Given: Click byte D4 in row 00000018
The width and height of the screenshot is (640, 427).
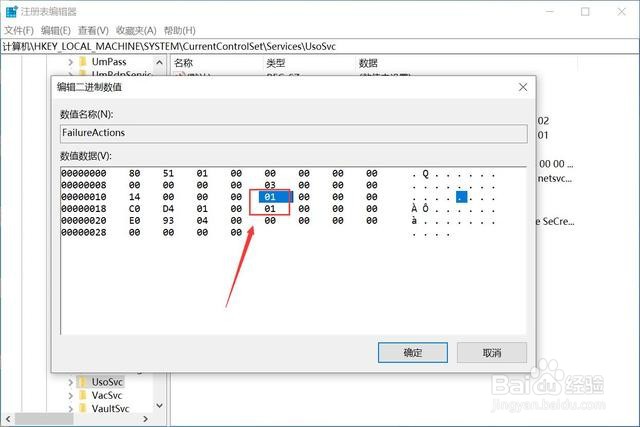Looking at the screenshot, I should click(x=168, y=209).
